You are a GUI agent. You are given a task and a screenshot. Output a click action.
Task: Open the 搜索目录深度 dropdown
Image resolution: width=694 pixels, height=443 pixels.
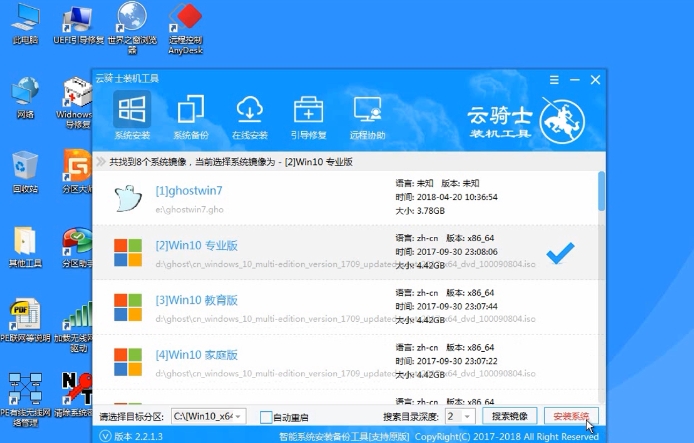tap(460, 416)
